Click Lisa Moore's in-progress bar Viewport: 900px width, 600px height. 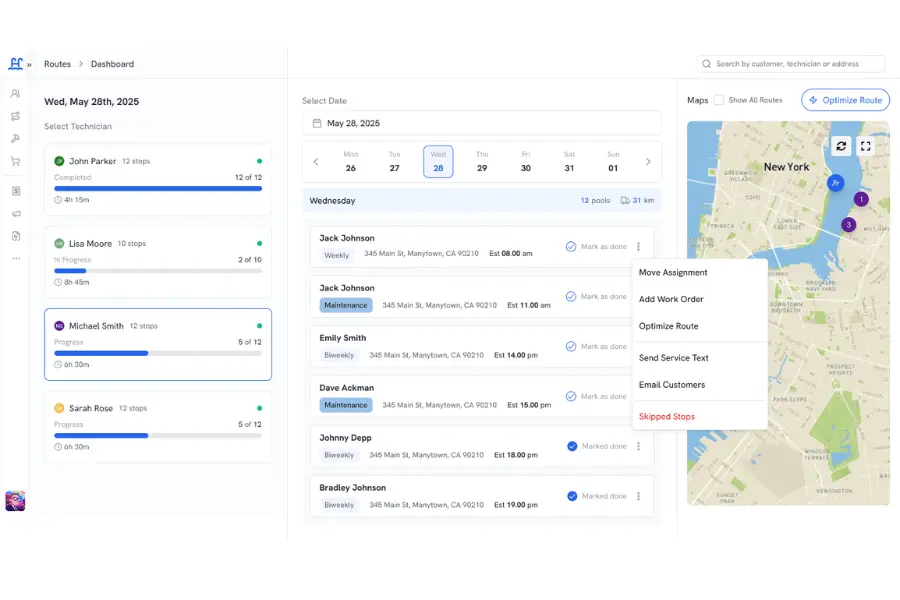[158, 271]
